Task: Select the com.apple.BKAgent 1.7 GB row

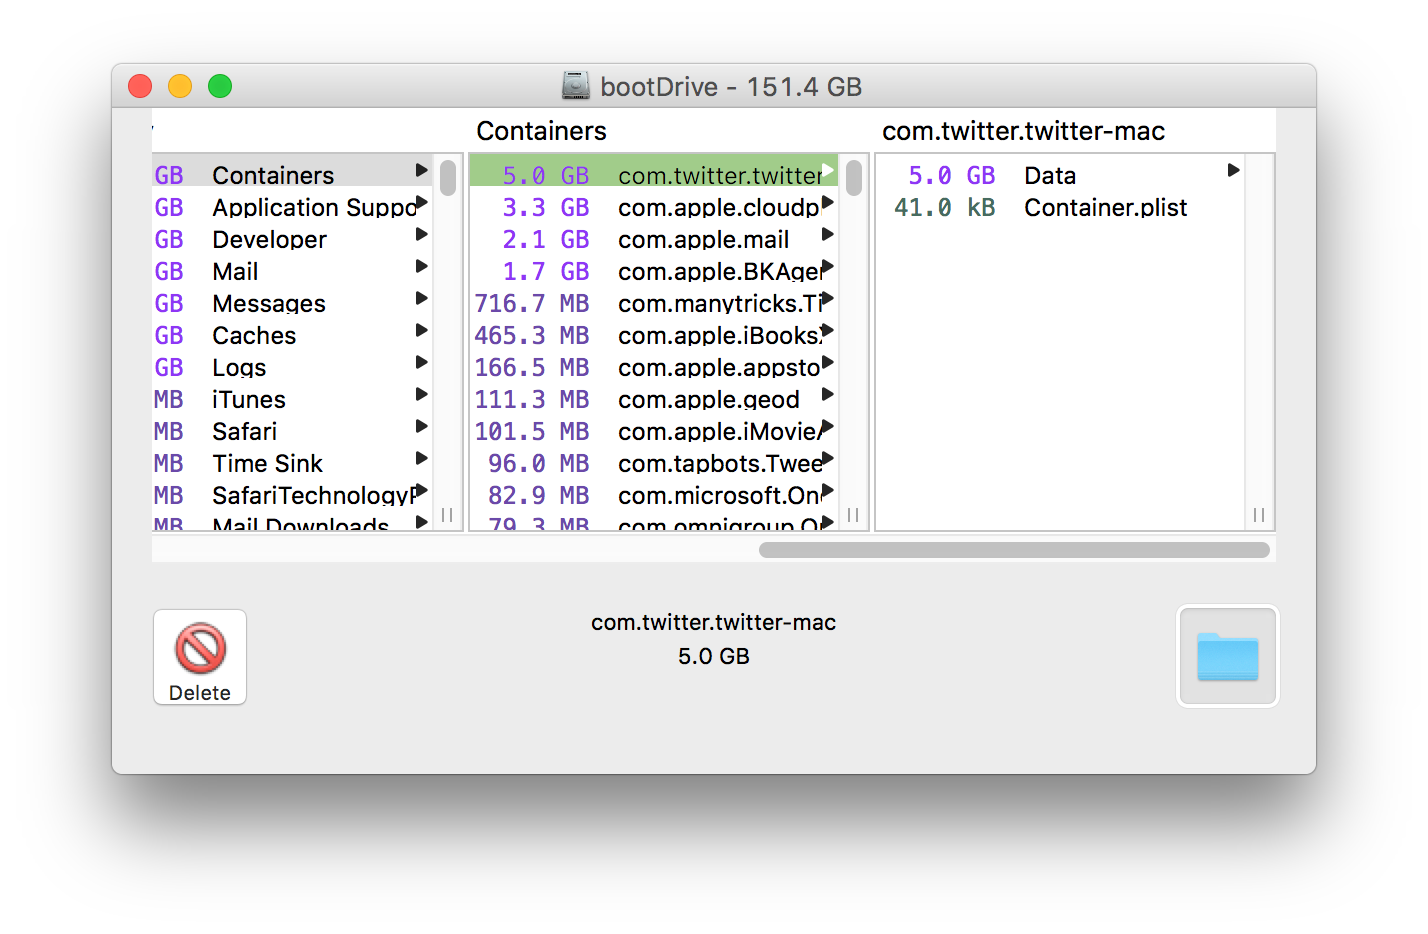Action: [654, 267]
